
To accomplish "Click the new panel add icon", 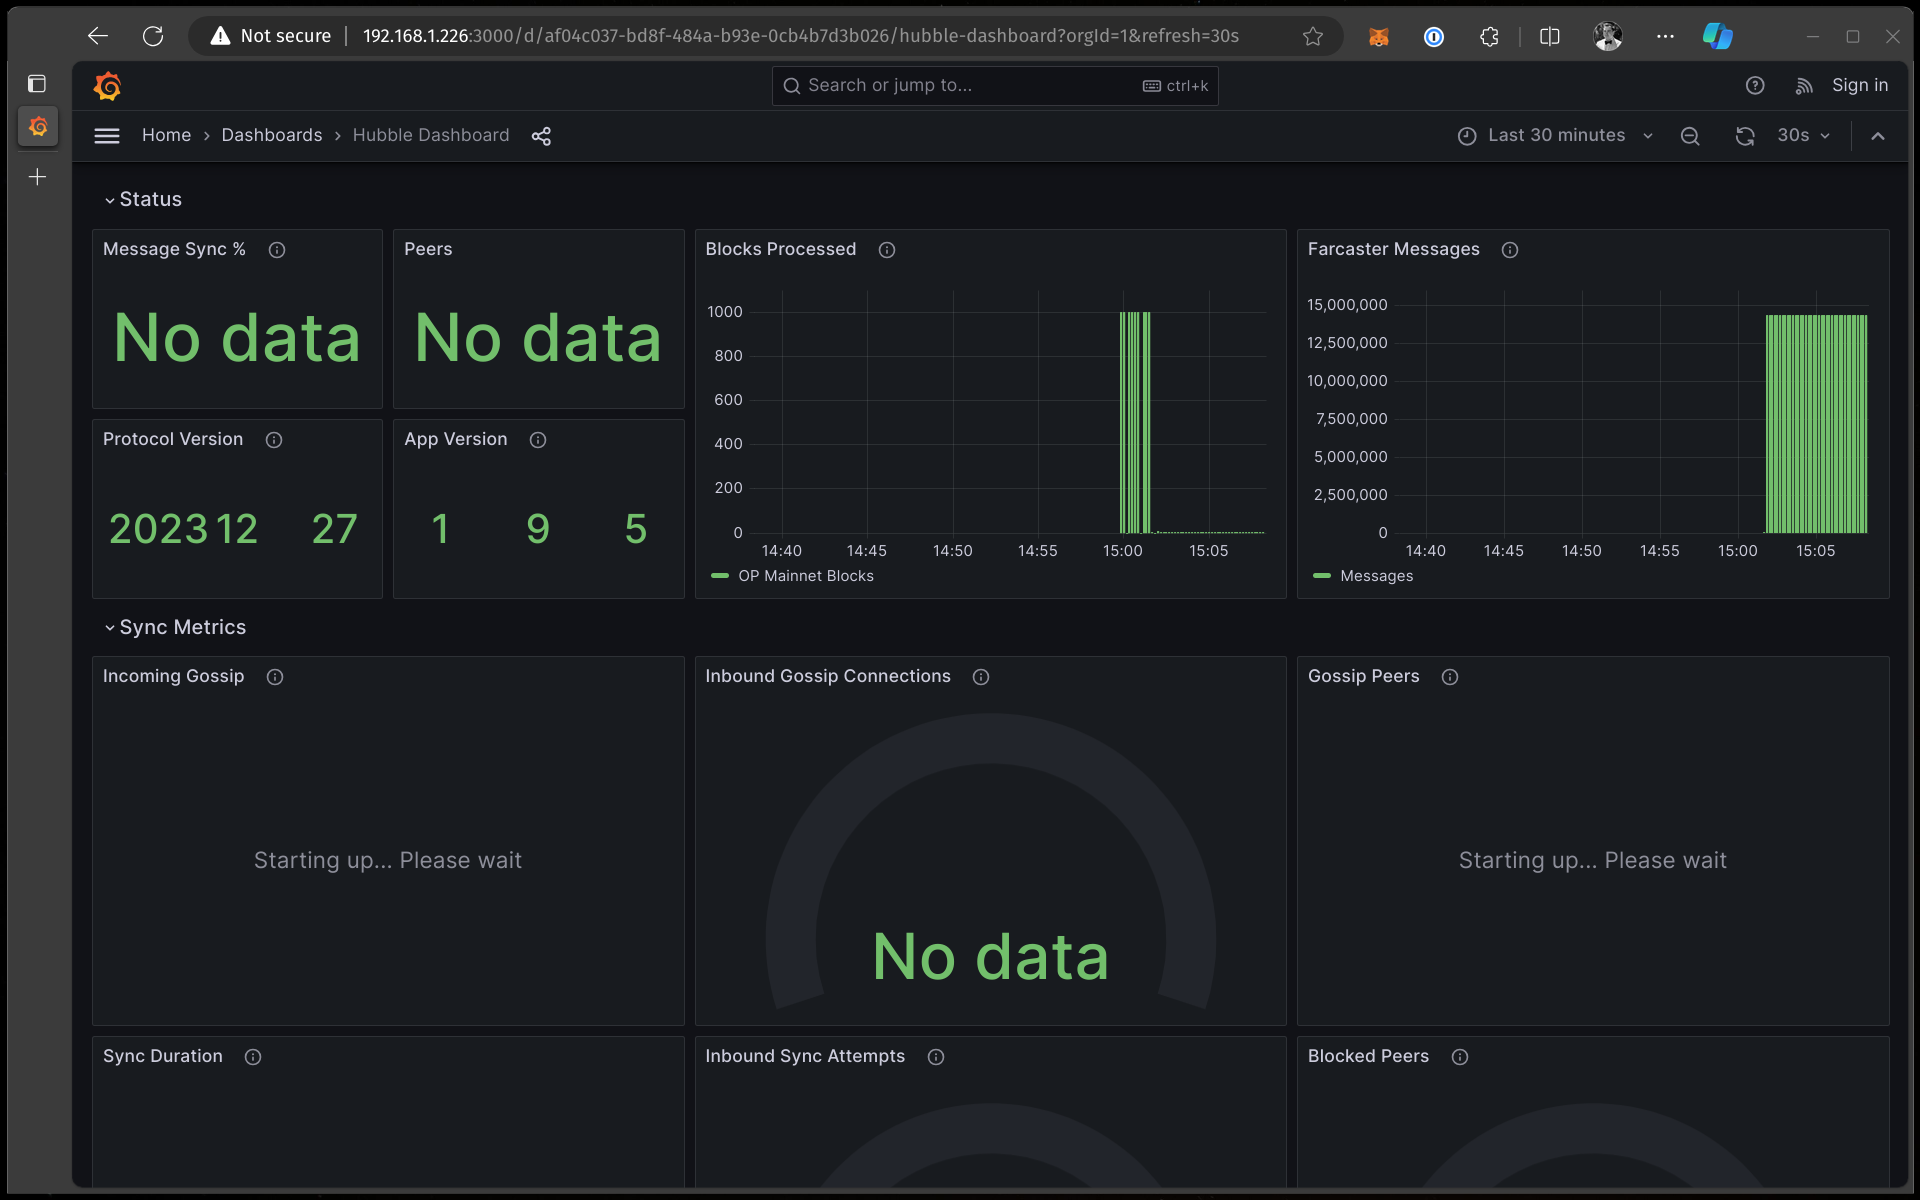I will coord(37,177).
